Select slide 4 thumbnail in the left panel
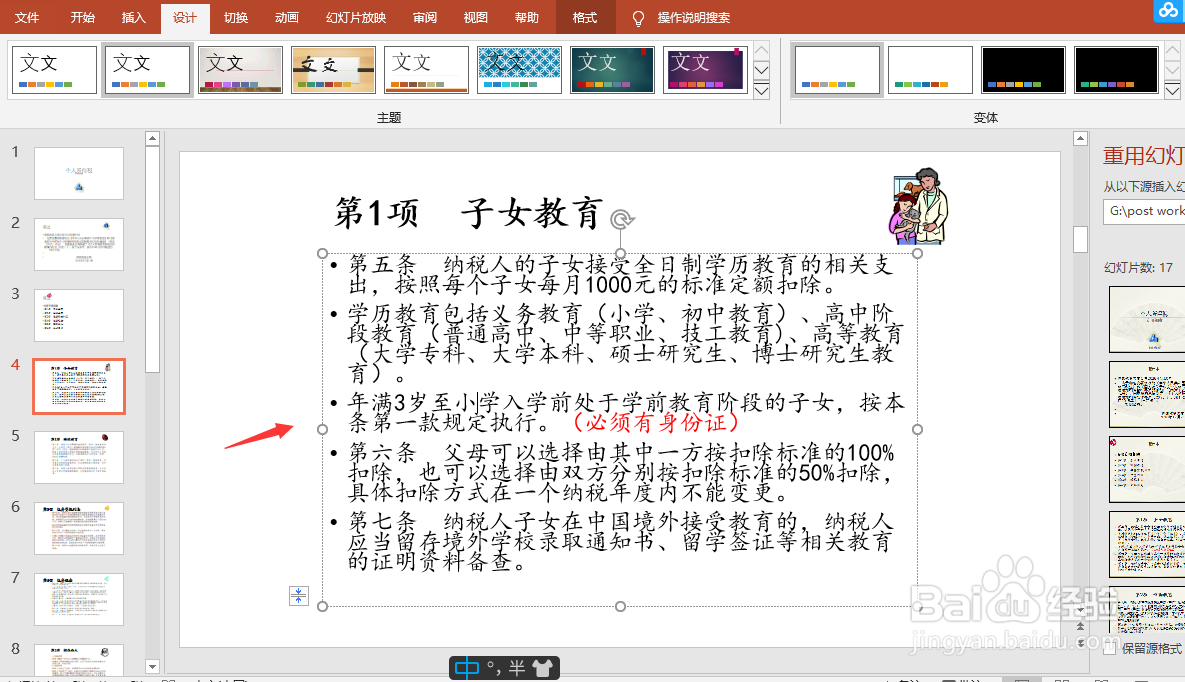This screenshot has width=1185, height=682. (79, 385)
